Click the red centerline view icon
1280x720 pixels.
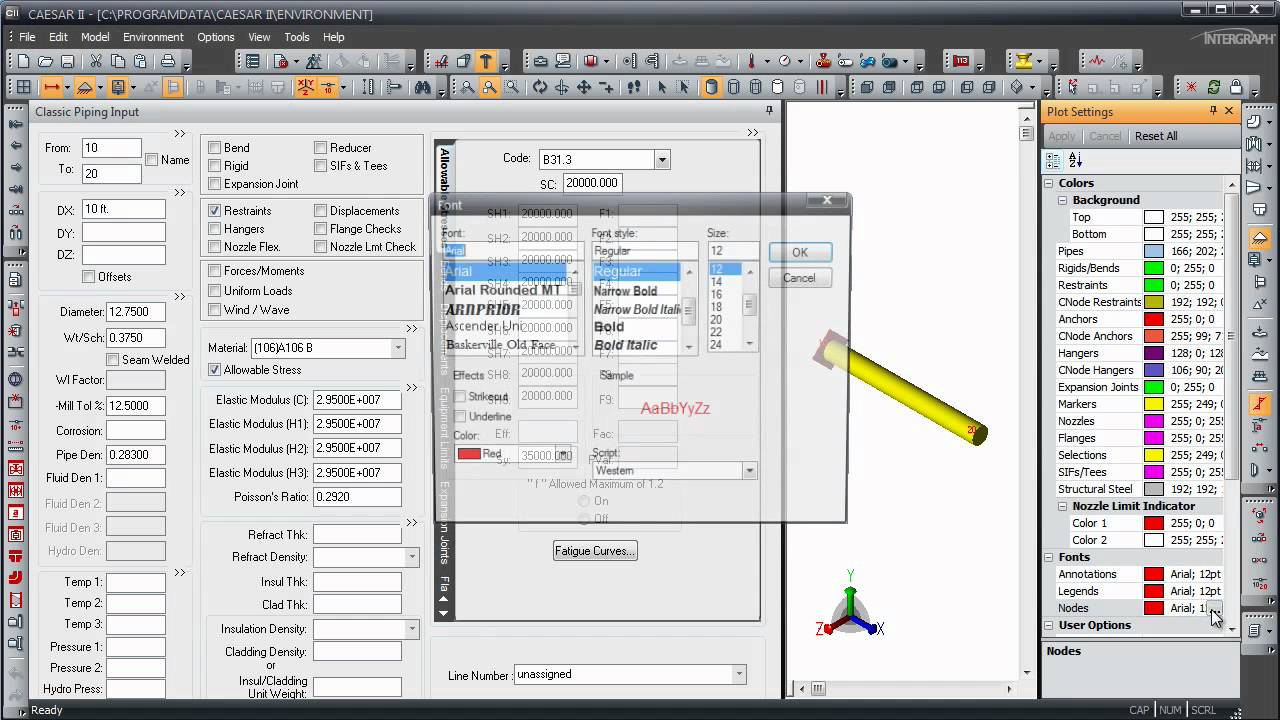pos(821,87)
